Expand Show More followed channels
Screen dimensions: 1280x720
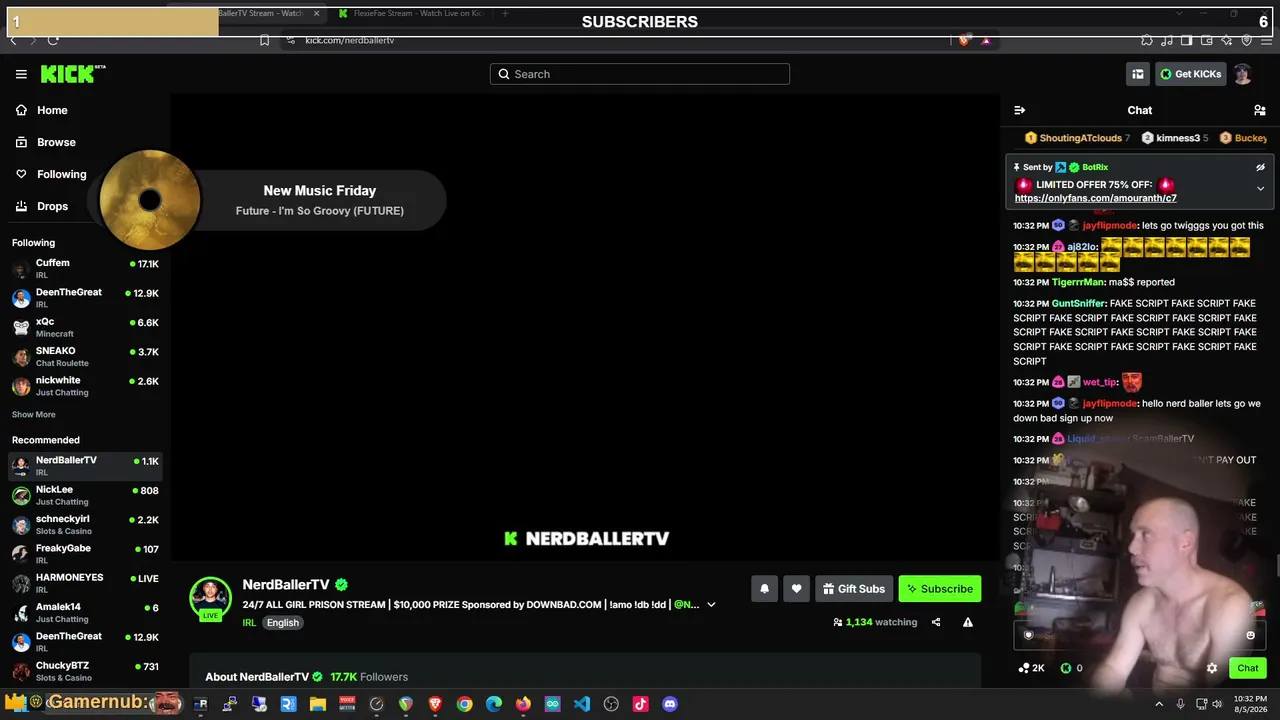(x=34, y=414)
